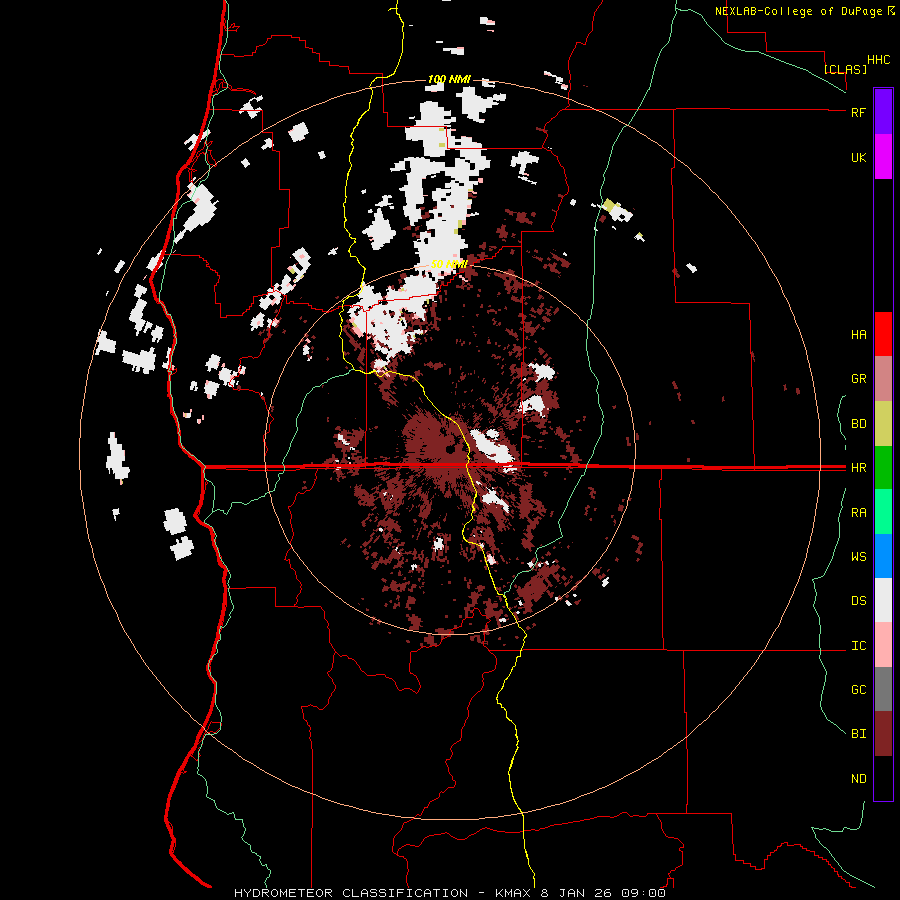Image resolution: width=900 pixels, height=900 pixels.
Task: Click the HR green legend swatch
Action: pyautogui.click(x=883, y=468)
